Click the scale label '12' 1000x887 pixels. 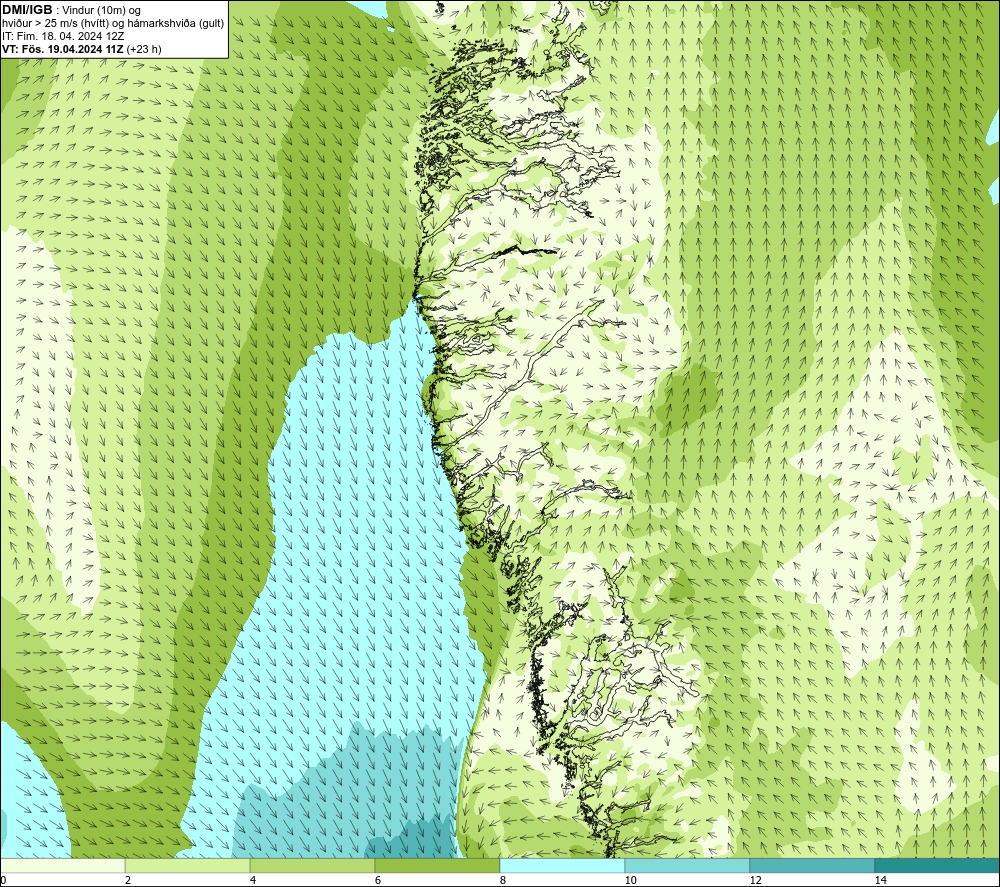click(755, 880)
